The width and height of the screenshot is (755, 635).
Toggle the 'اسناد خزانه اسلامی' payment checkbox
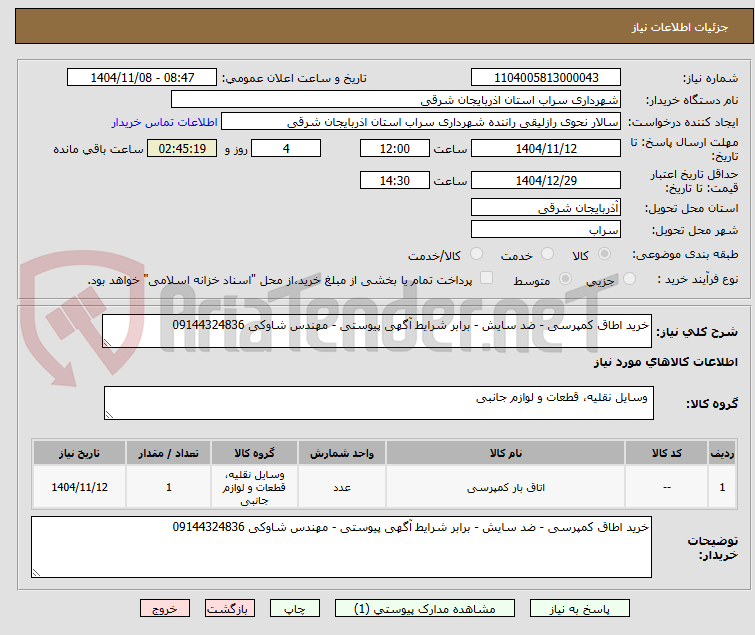(x=487, y=278)
